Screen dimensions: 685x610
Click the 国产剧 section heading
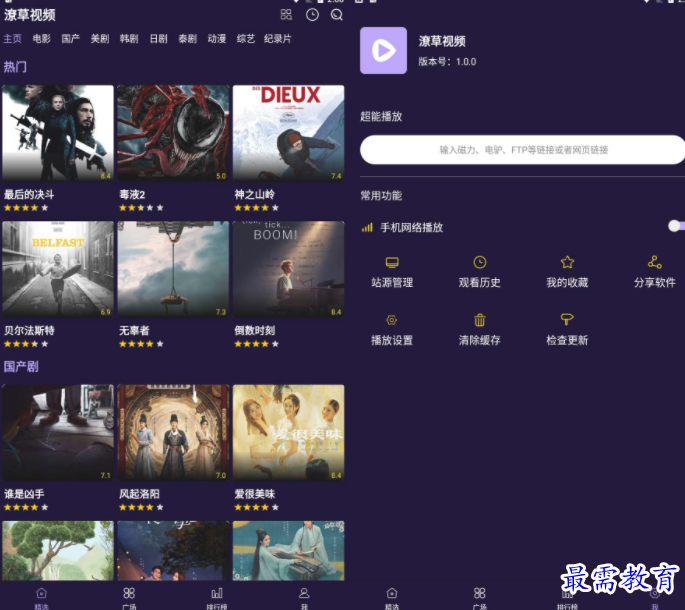pos(21,366)
